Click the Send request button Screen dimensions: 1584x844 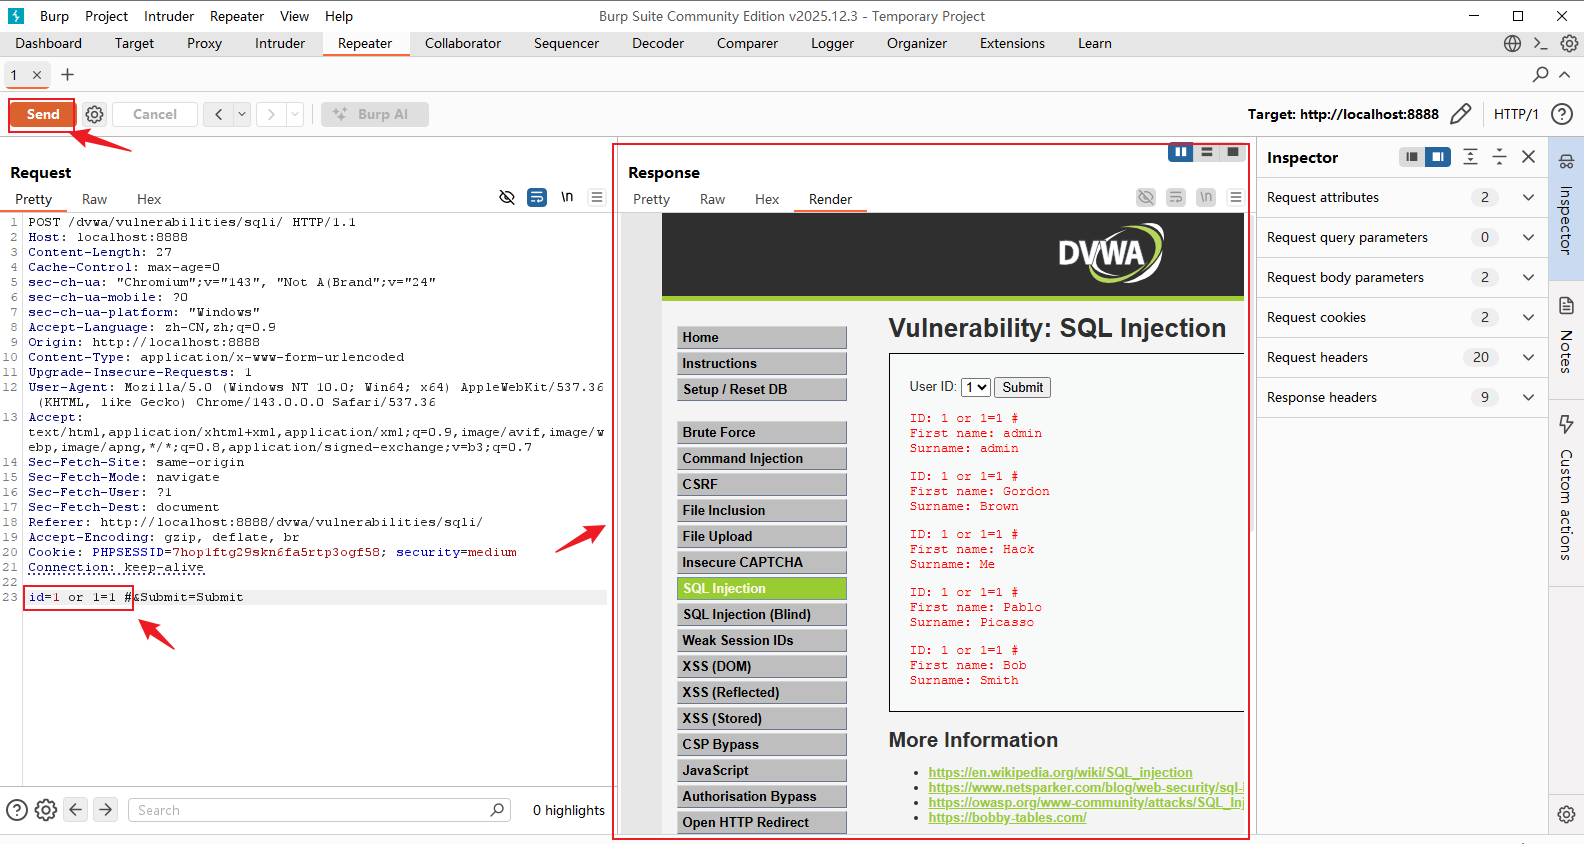pyautogui.click(x=42, y=114)
